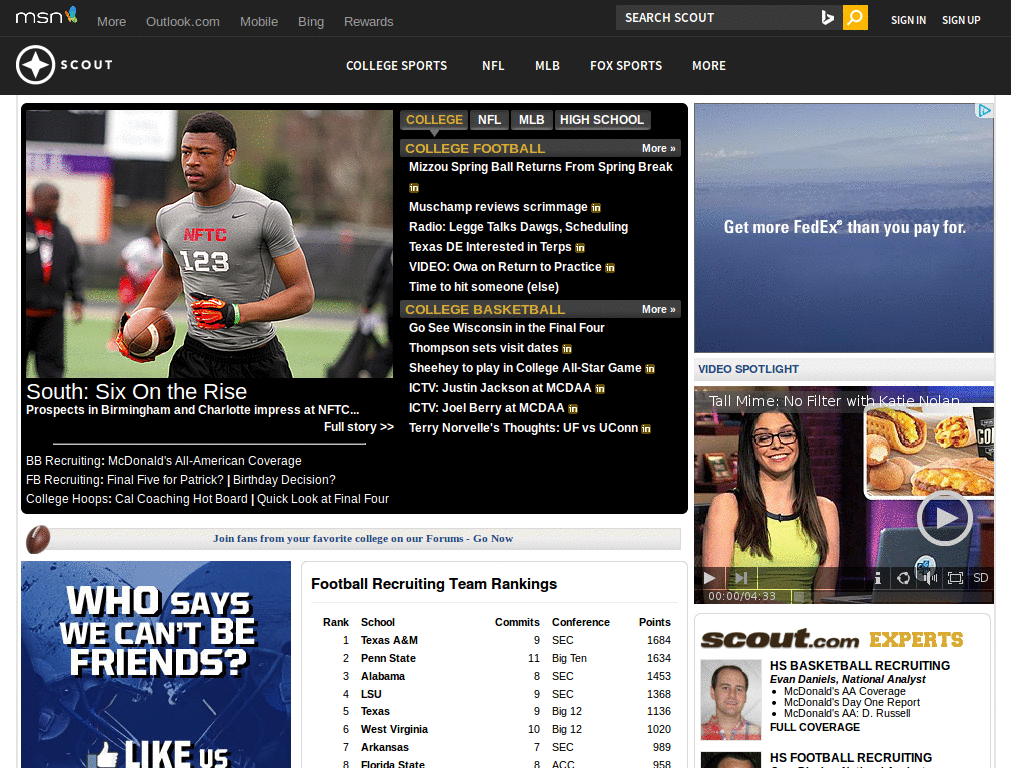
Task: Open COLLEGE SPORTS navigation menu
Action: click(396, 66)
